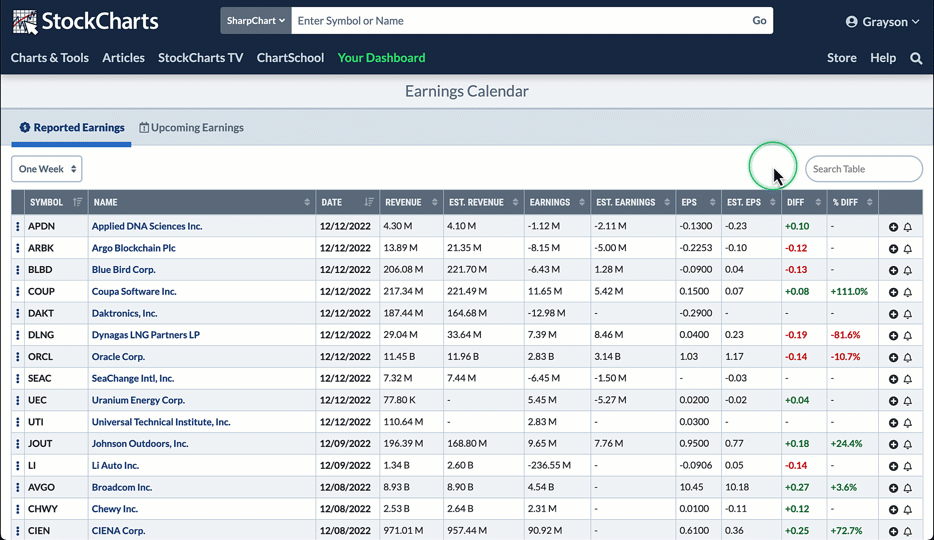Open the Charts & Tools menu
The height and width of the screenshot is (540, 934).
tap(50, 58)
